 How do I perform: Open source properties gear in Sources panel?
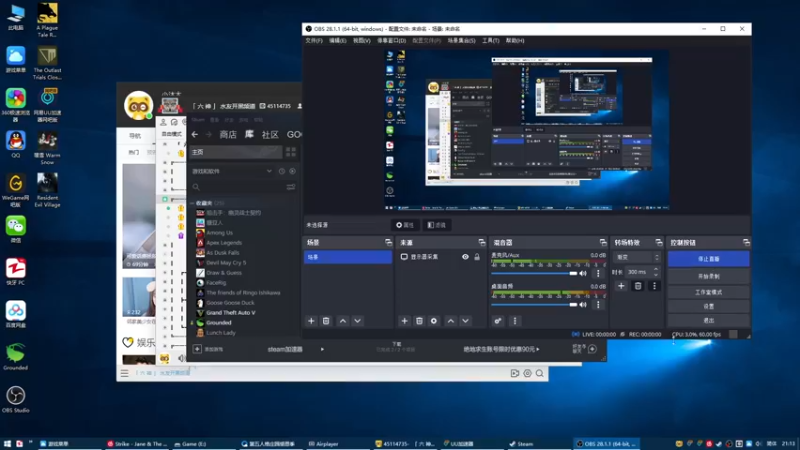click(434, 321)
